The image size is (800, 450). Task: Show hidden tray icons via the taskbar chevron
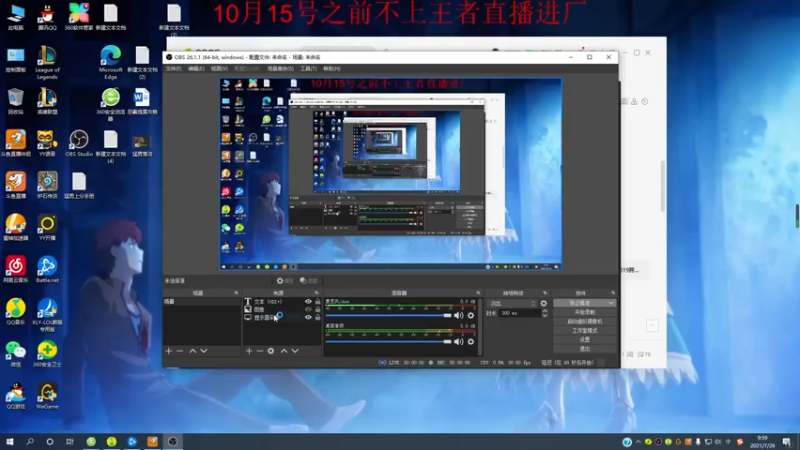coord(638,442)
